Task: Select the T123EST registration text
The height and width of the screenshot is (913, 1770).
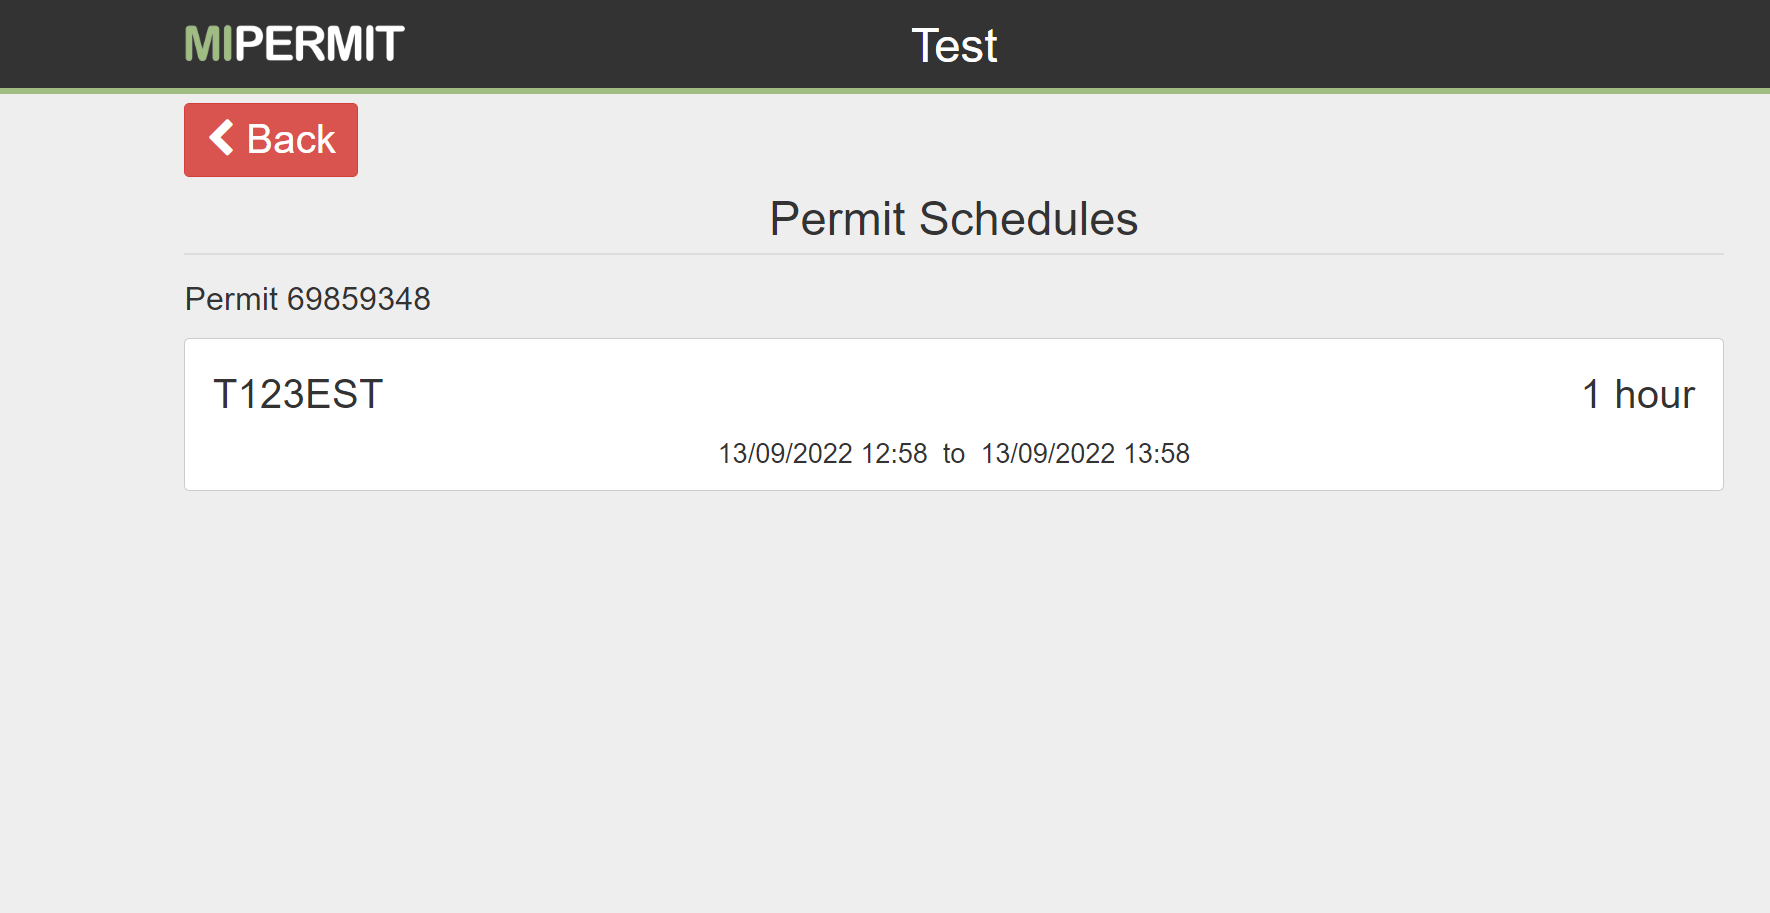Action: pyautogui.click(x=298, y=394)
